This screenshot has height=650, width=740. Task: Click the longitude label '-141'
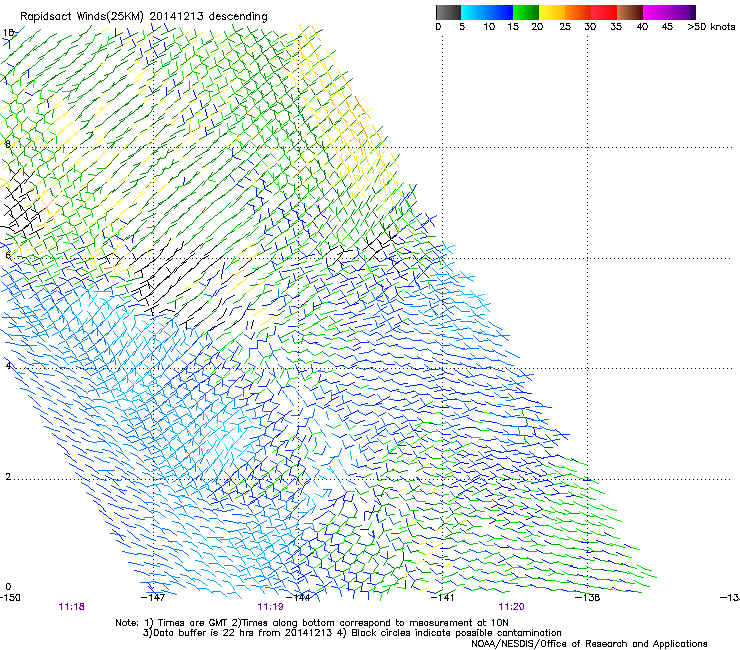pos(443,598)
